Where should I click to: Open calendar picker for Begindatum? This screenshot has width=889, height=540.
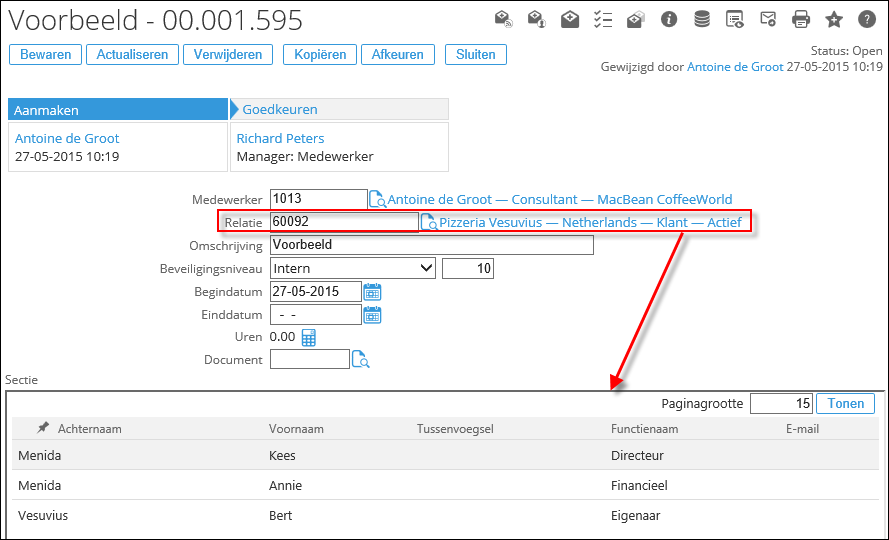(x=372, y=292)
